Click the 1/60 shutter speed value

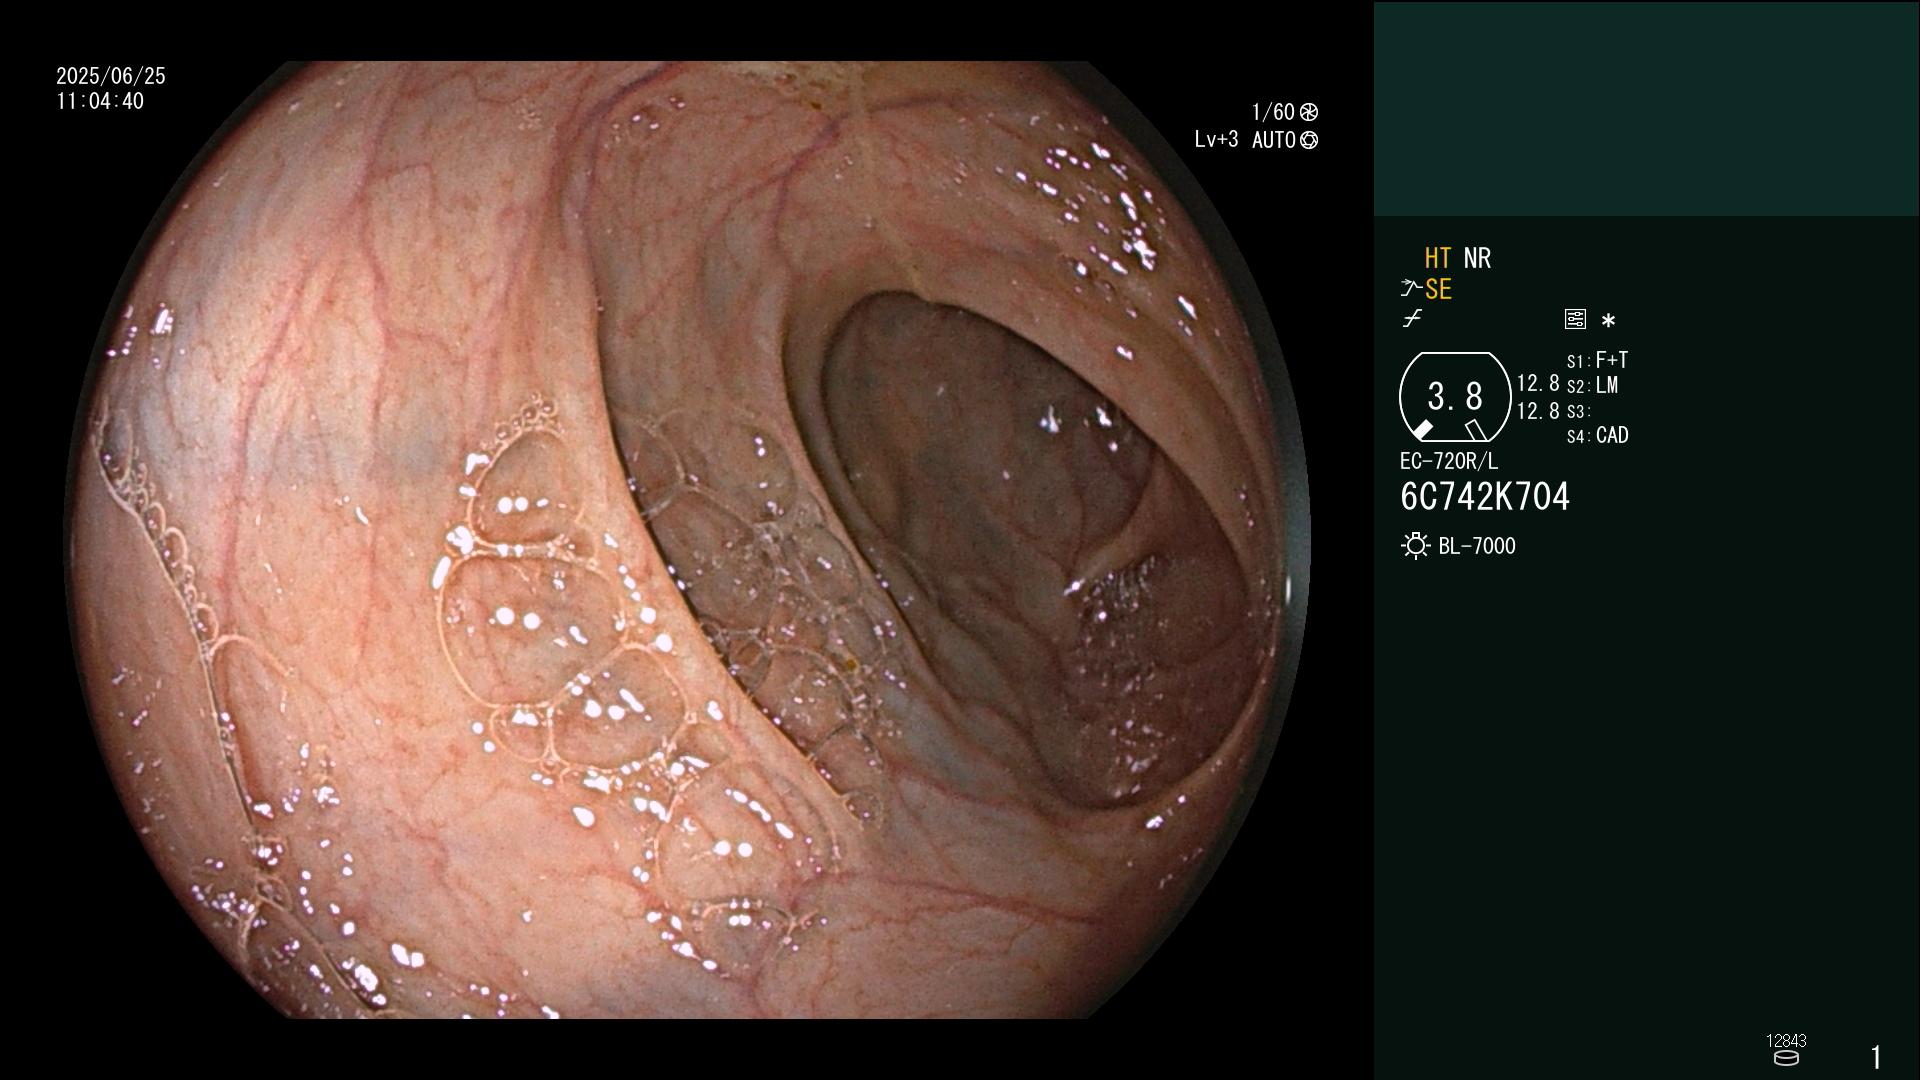click(x=1273, y=112)
